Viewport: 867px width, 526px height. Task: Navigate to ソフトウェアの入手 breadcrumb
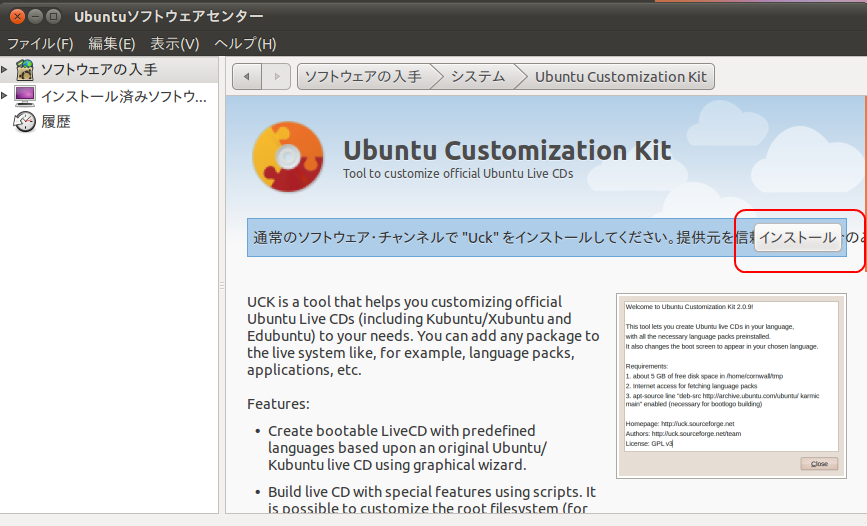[x=364, y=76]
